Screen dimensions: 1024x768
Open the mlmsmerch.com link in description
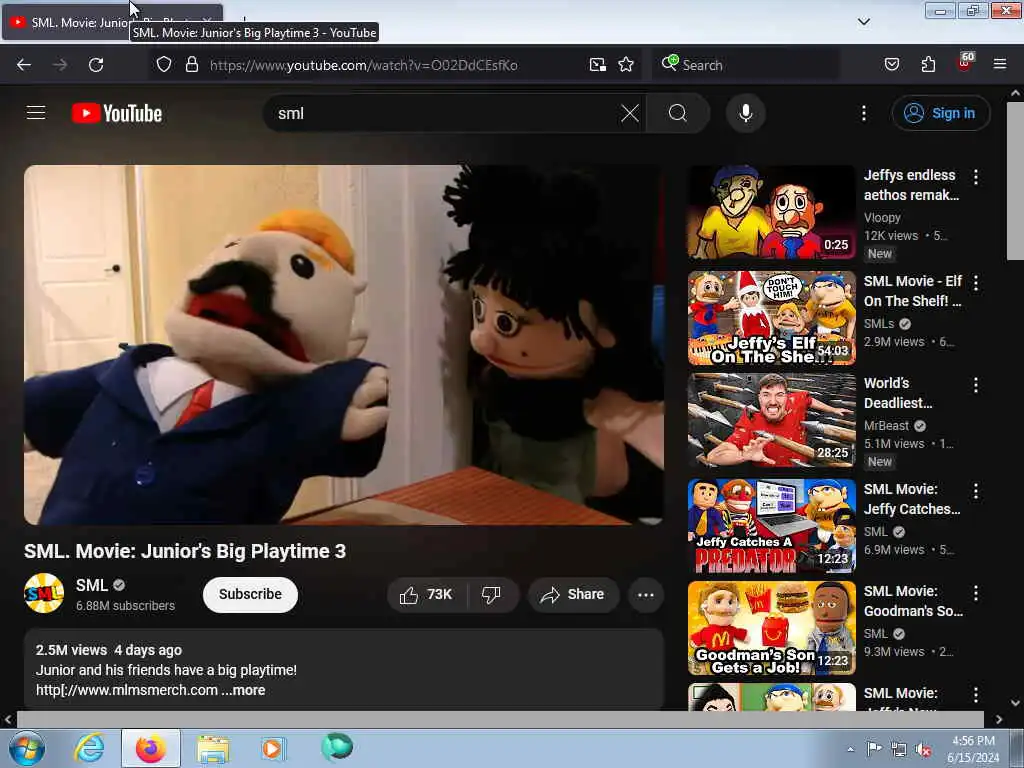coord(127,690)
